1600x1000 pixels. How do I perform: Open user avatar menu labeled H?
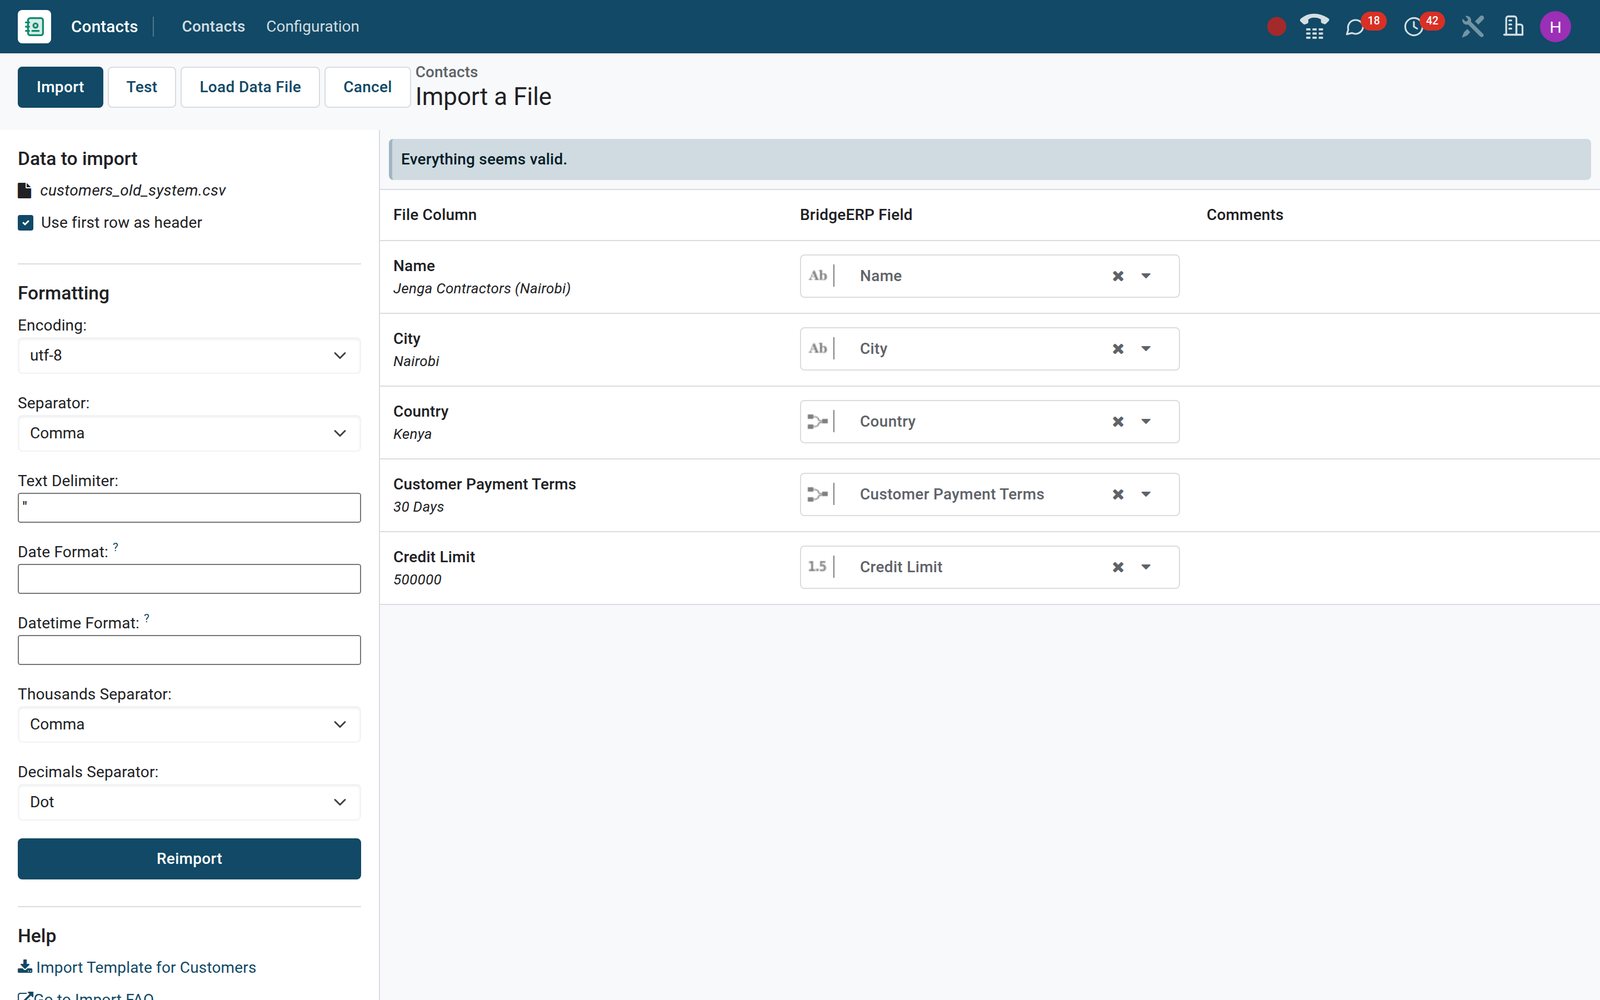pyautogui.click(x=1555, y=27)
